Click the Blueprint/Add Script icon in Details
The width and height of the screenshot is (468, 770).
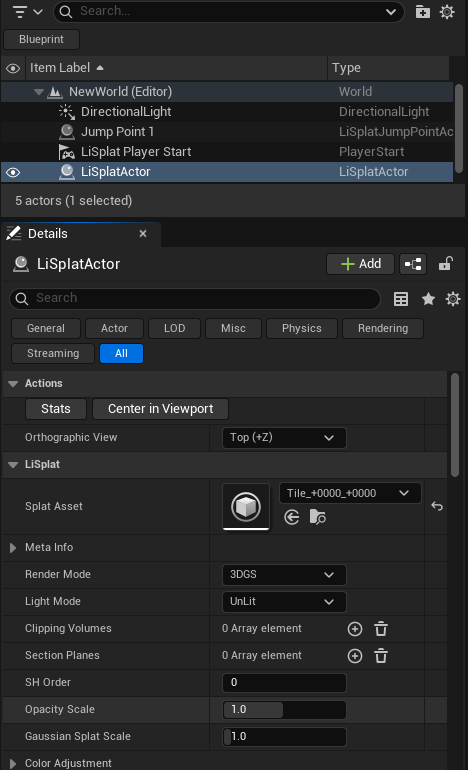click(x=413, y=264)
